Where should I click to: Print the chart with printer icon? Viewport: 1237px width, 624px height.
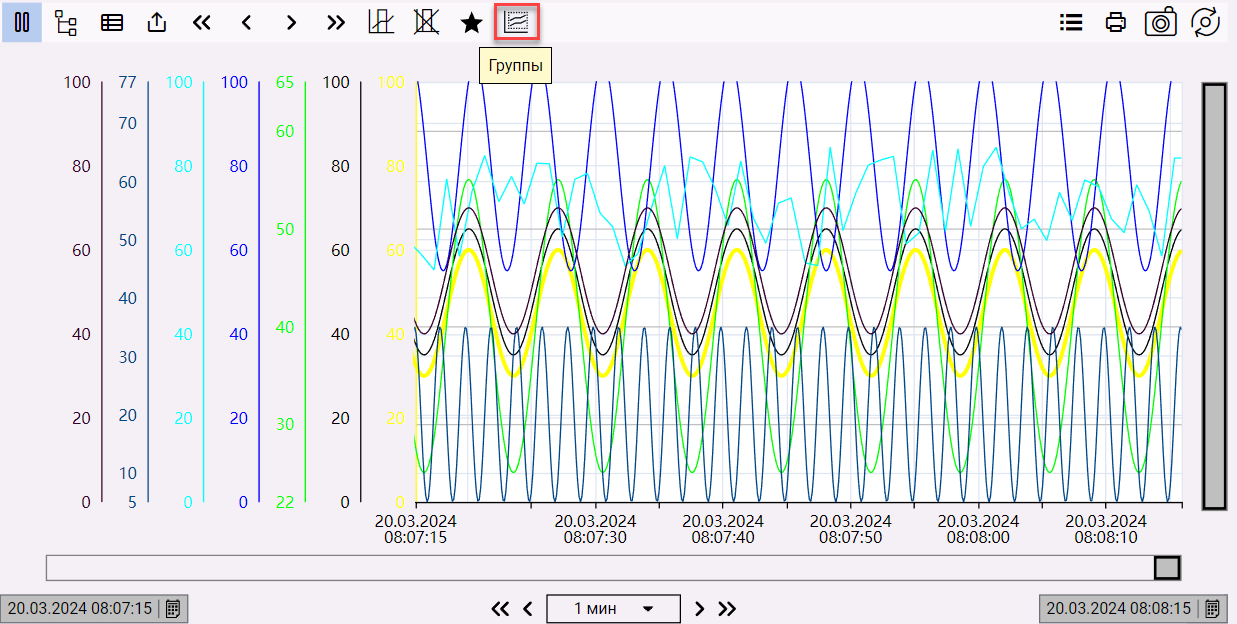[1116, 22]
